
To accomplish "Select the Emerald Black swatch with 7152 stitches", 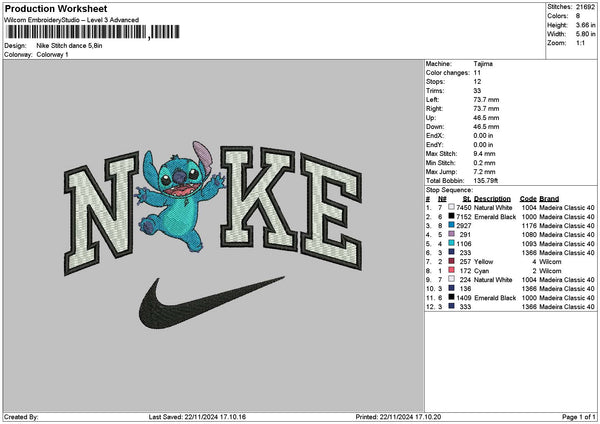I will pyautogui.click(x=452, y=216).
